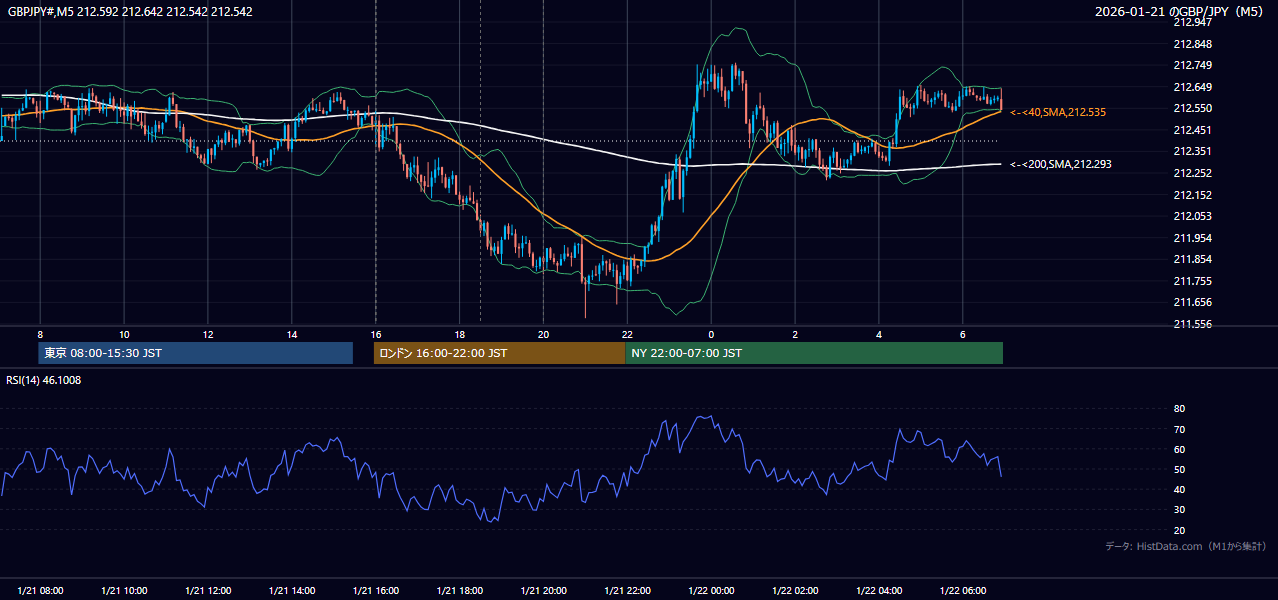Click bottom time label 1/21 14:00
Screen dimensions: 1278x600
(292, 590)
